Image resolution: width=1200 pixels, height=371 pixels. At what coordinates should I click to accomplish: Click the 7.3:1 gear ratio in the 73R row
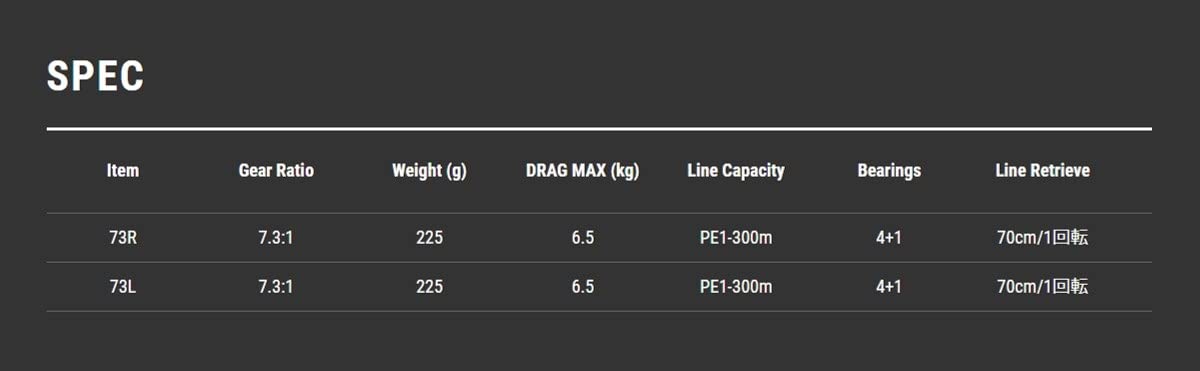(x=276, y=238)
